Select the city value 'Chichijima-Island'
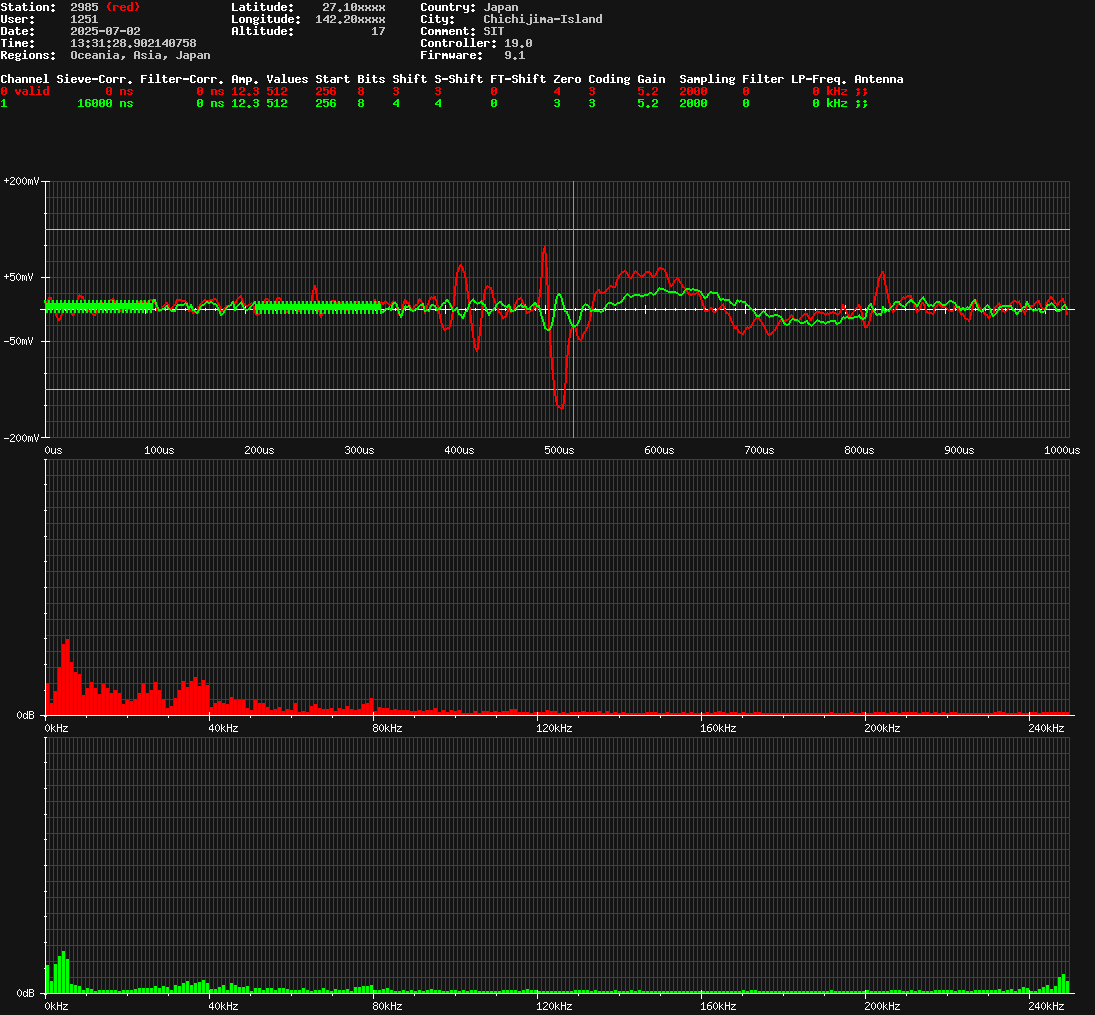This screenshot has height=1015, width=1095. tap(543, 19)
